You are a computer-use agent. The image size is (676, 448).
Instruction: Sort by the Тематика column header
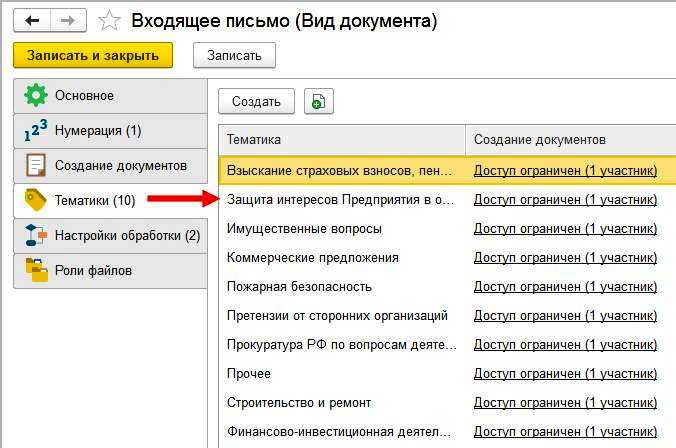(x=342, y=140)
